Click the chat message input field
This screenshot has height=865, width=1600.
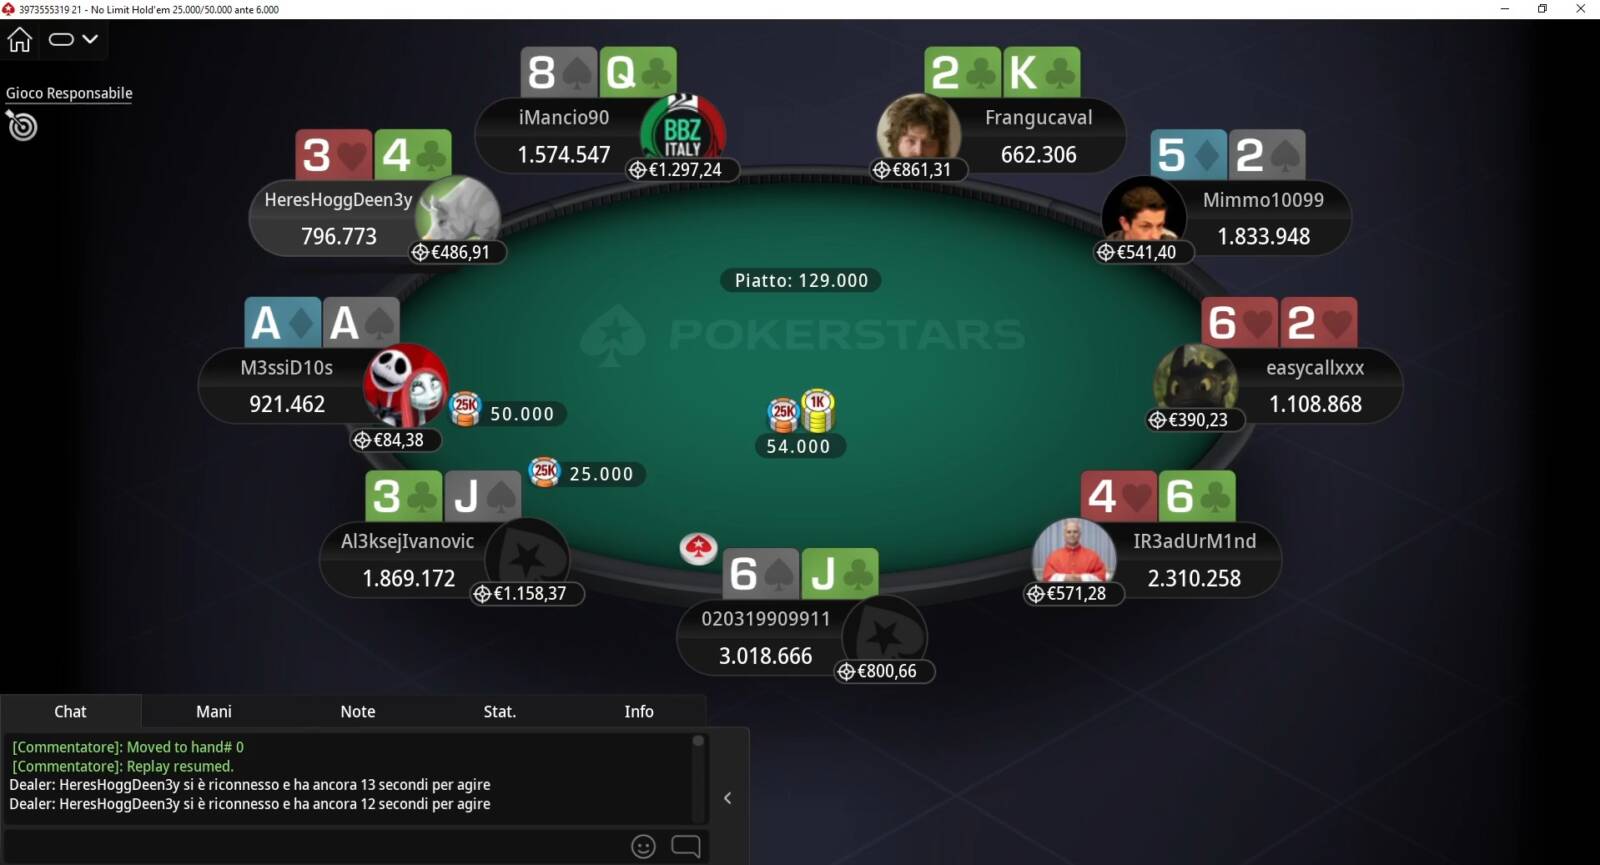point(315,846)
